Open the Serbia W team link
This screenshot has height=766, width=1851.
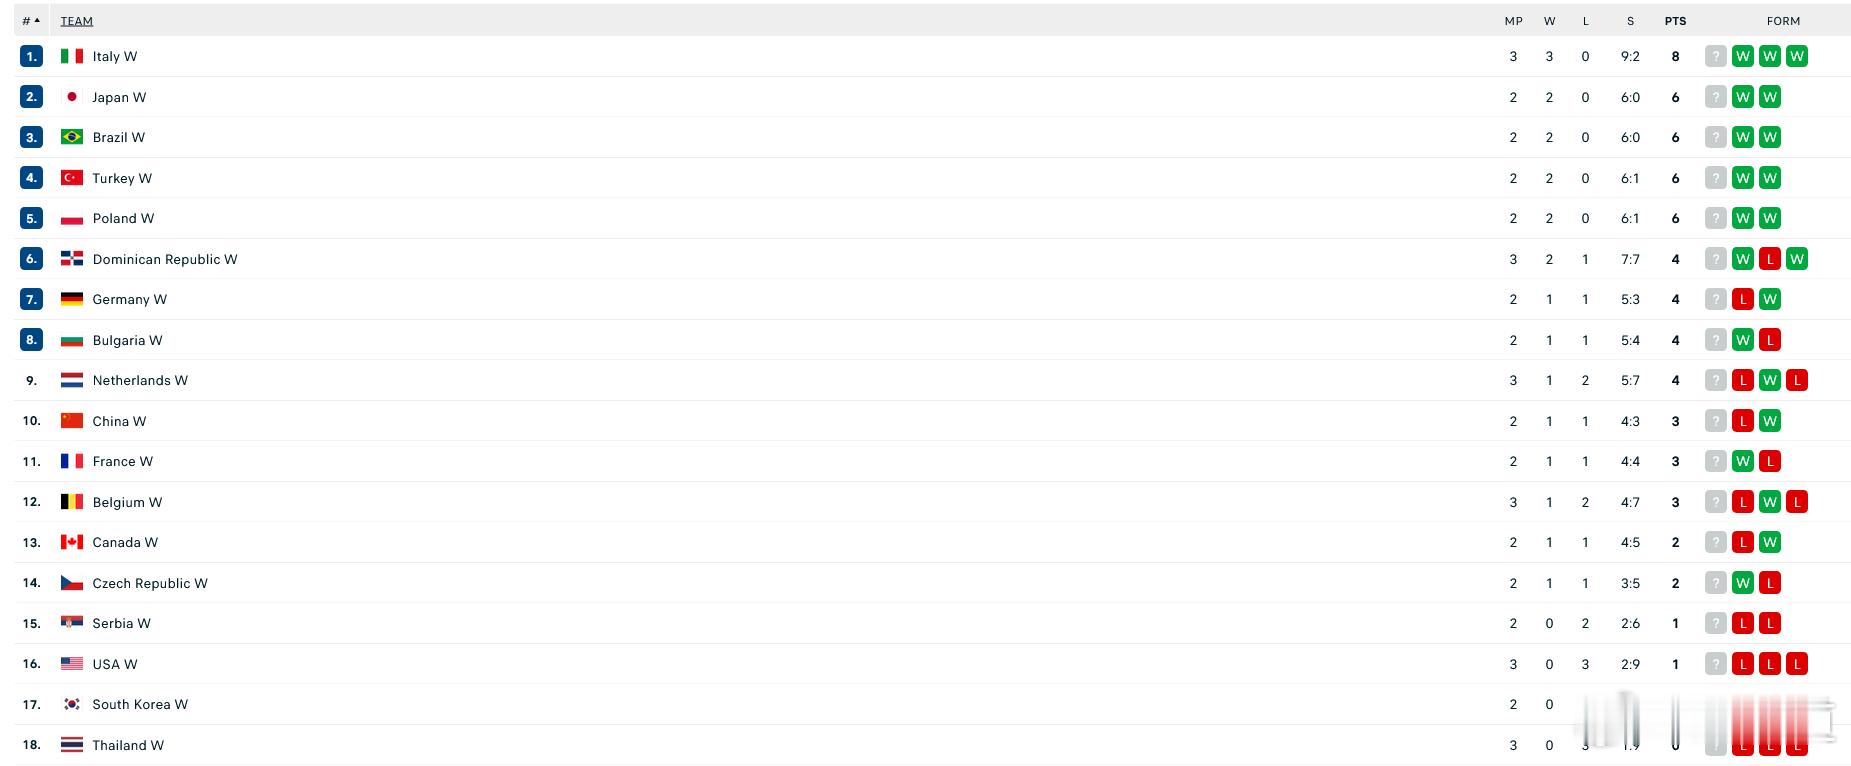[121, 623]
